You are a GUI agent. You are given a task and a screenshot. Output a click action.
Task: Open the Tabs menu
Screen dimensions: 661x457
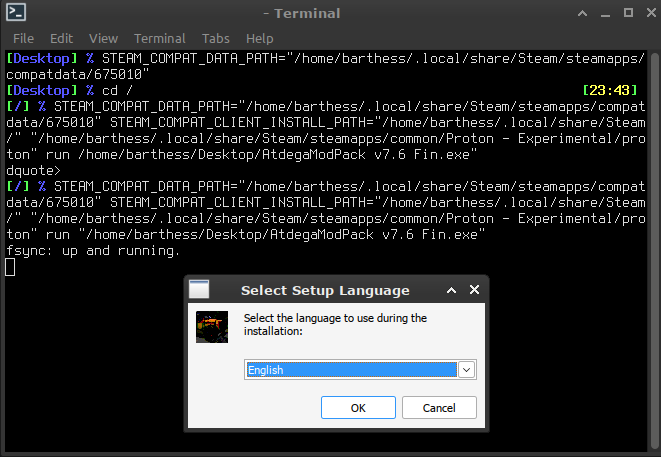[215, 38]
